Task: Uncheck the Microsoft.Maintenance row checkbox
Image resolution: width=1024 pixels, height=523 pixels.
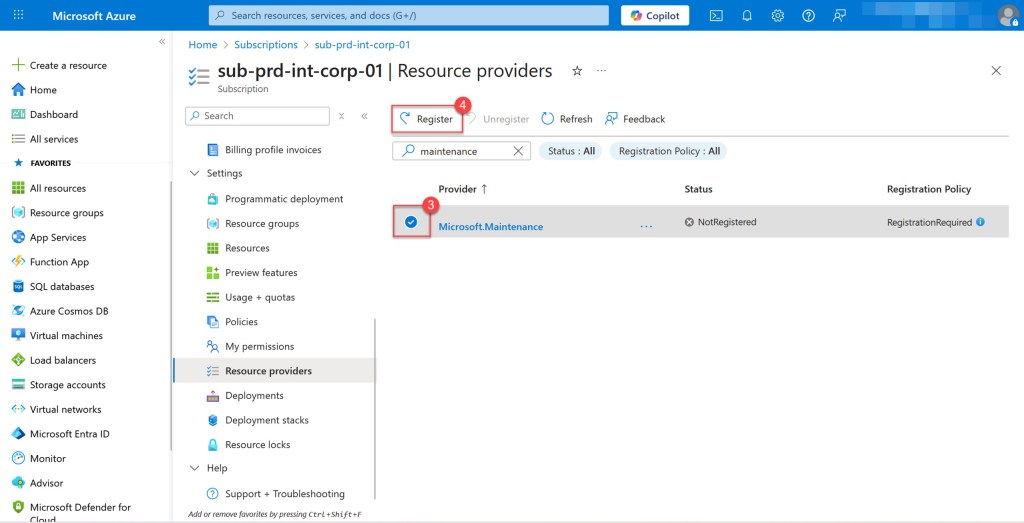Action: click(x=410, y=222)
